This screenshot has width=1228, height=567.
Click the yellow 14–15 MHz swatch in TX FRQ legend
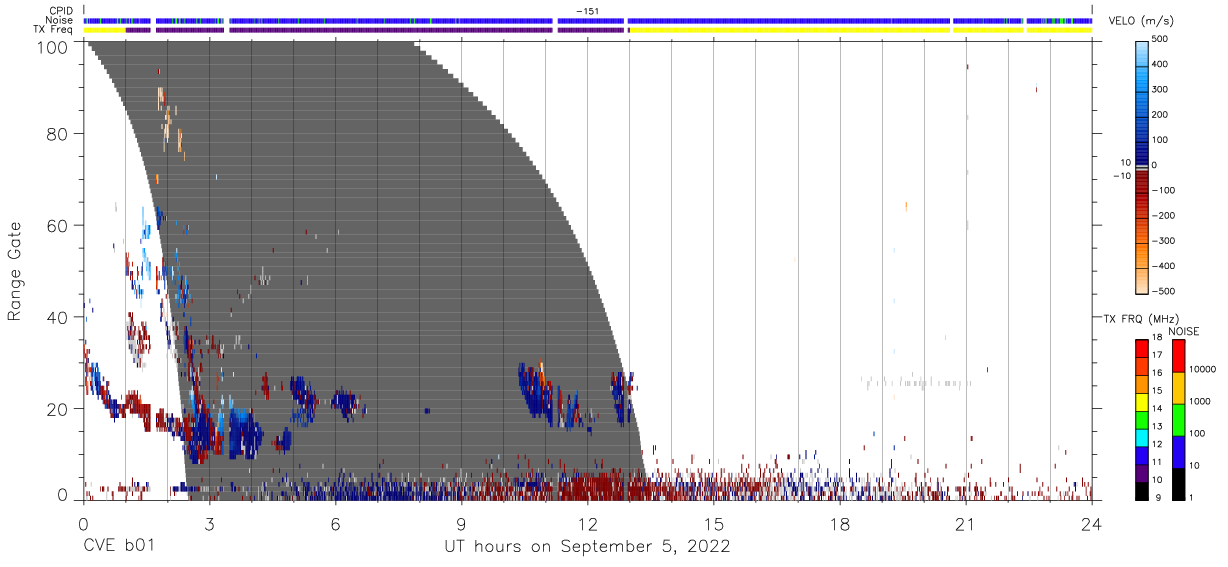[x=1142, y=402]
